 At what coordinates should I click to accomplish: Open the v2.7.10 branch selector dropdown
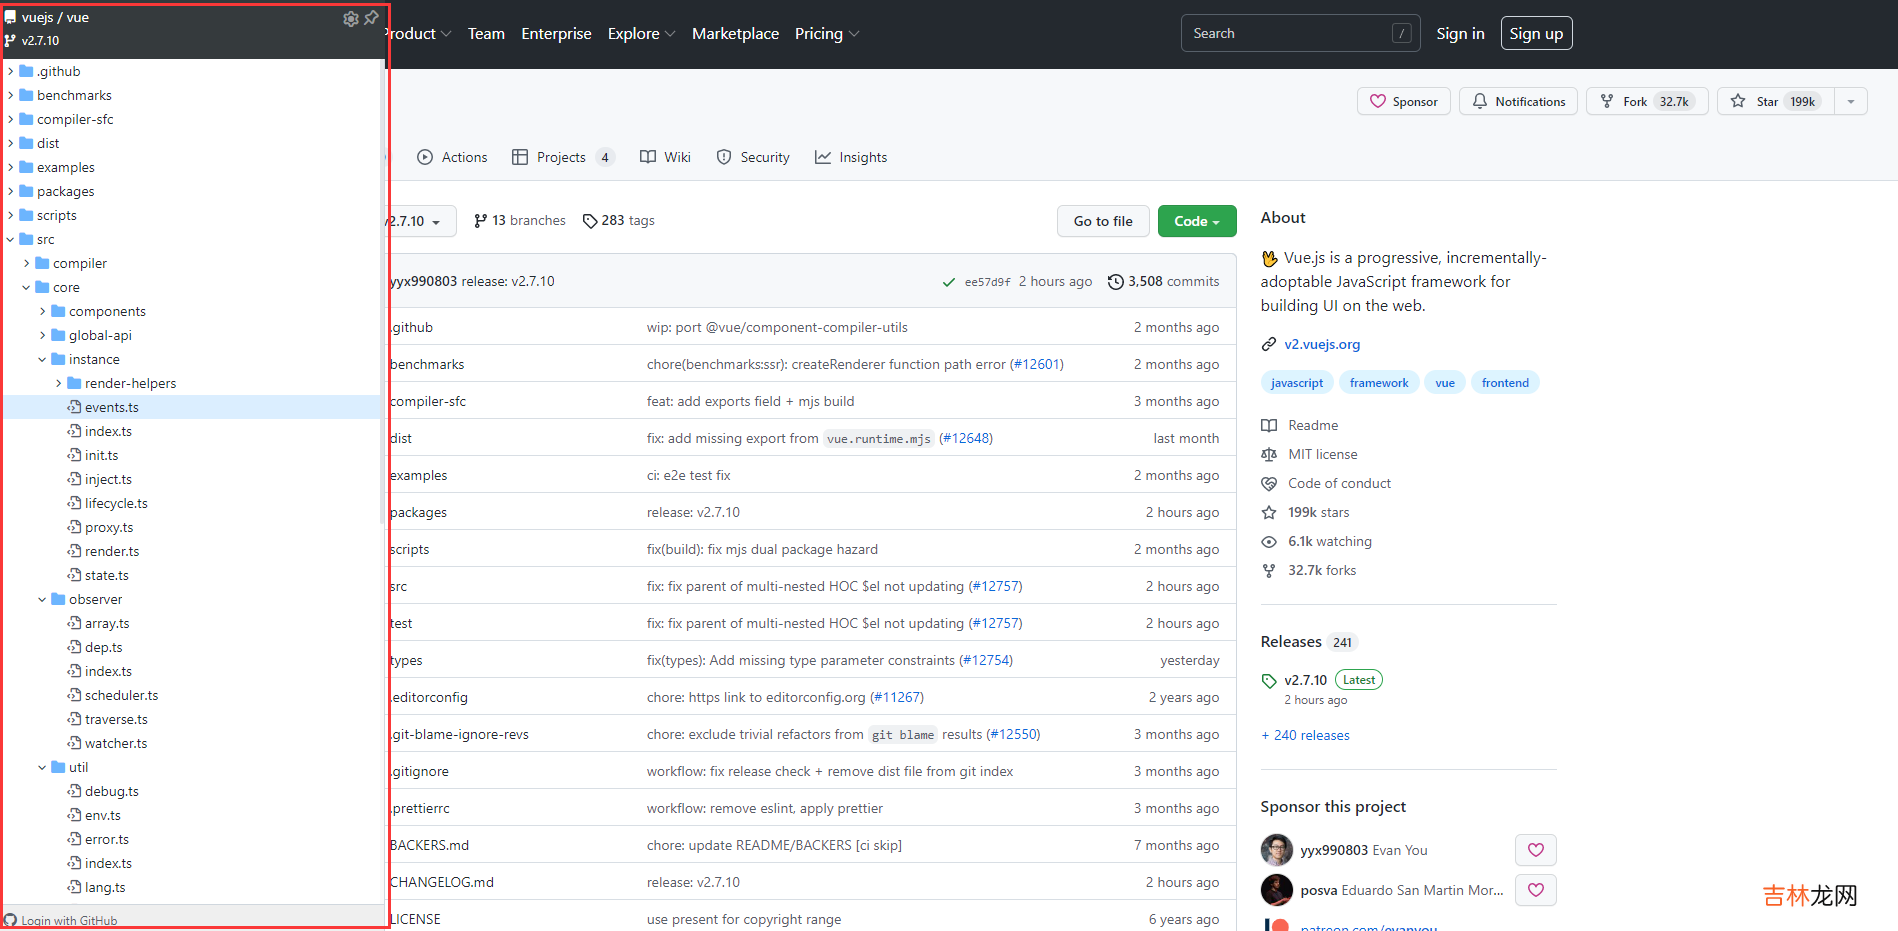point(421,221)
